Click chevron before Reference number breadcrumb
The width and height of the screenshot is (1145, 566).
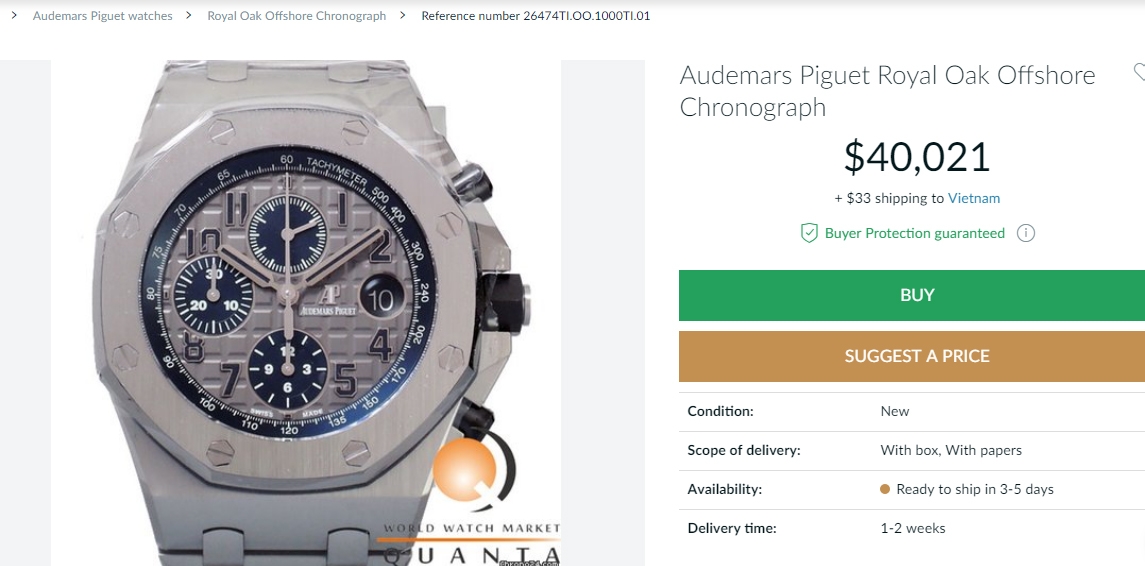point(403,16)
